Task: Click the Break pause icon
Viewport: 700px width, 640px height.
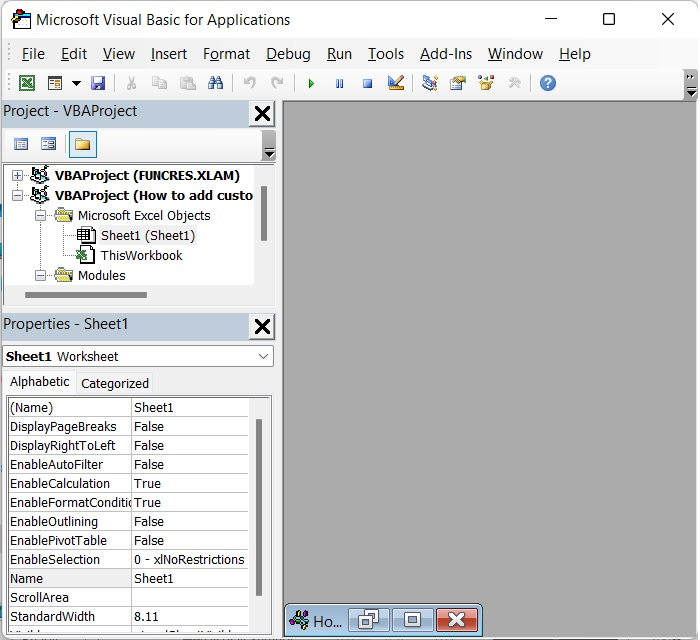Action: [x=339, y=83]
